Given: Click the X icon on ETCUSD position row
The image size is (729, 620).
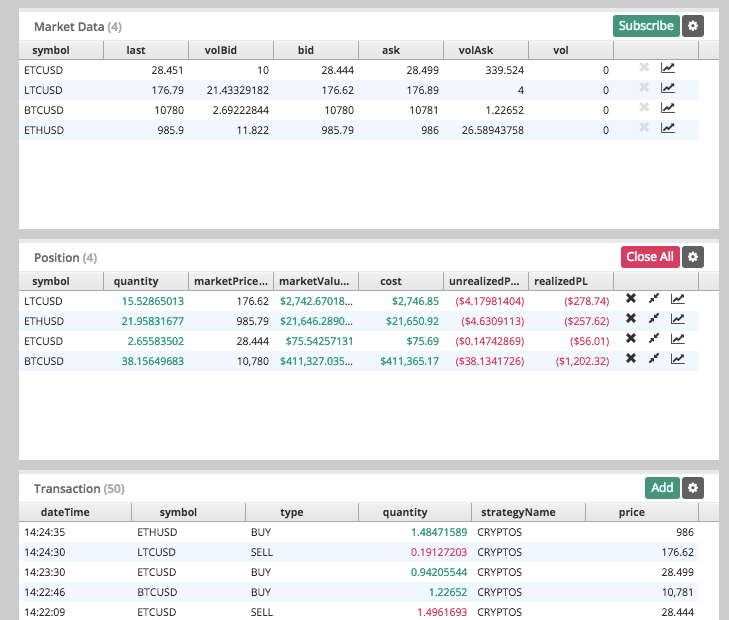Looking at the screenshot, I should pos(631,338).
